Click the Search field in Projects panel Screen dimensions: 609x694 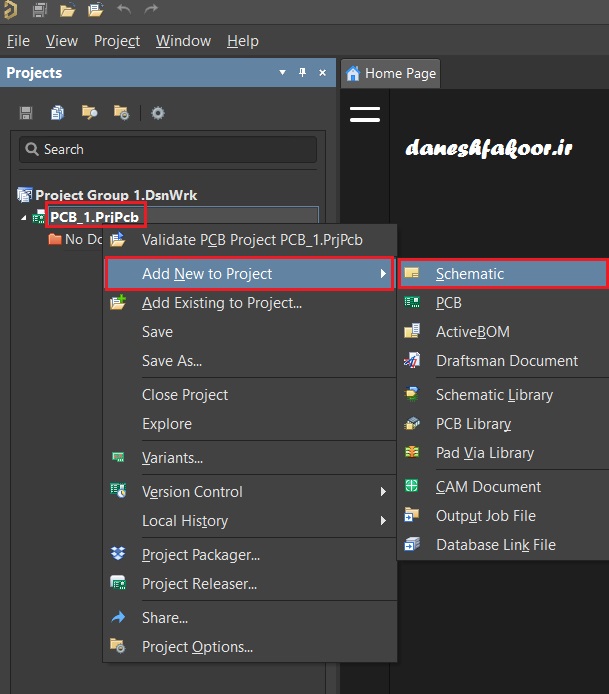click(x=168, y=149)
